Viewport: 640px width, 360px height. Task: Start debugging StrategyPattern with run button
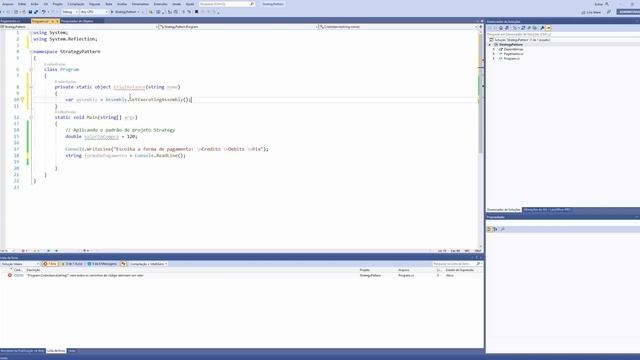[x=124, y=12]
